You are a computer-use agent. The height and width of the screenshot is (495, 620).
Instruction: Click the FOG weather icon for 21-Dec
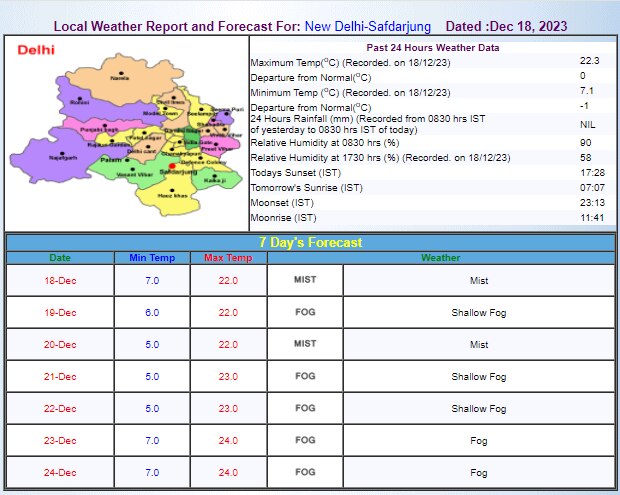pyautogui.click(x=305, y=376)
